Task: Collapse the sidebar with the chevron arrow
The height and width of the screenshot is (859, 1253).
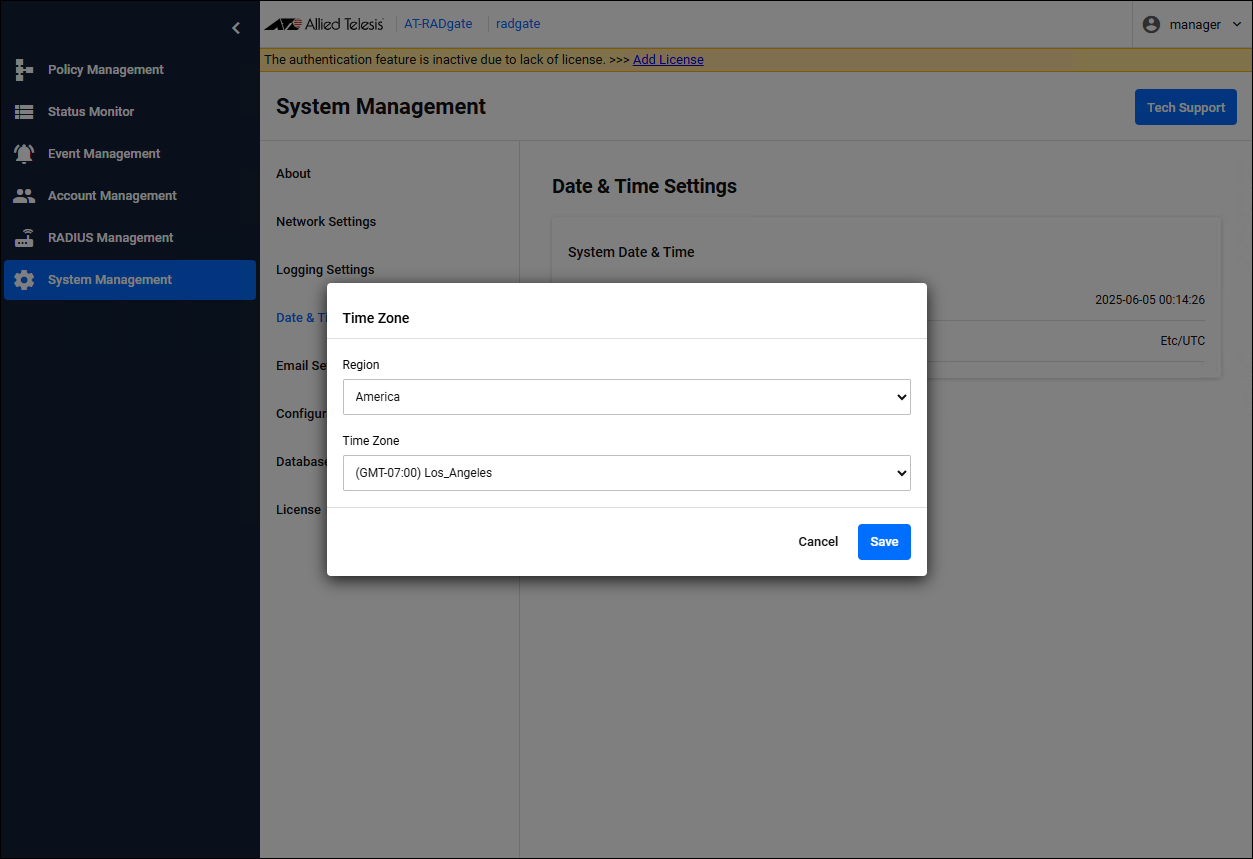Action: click(x=236, y=28)
